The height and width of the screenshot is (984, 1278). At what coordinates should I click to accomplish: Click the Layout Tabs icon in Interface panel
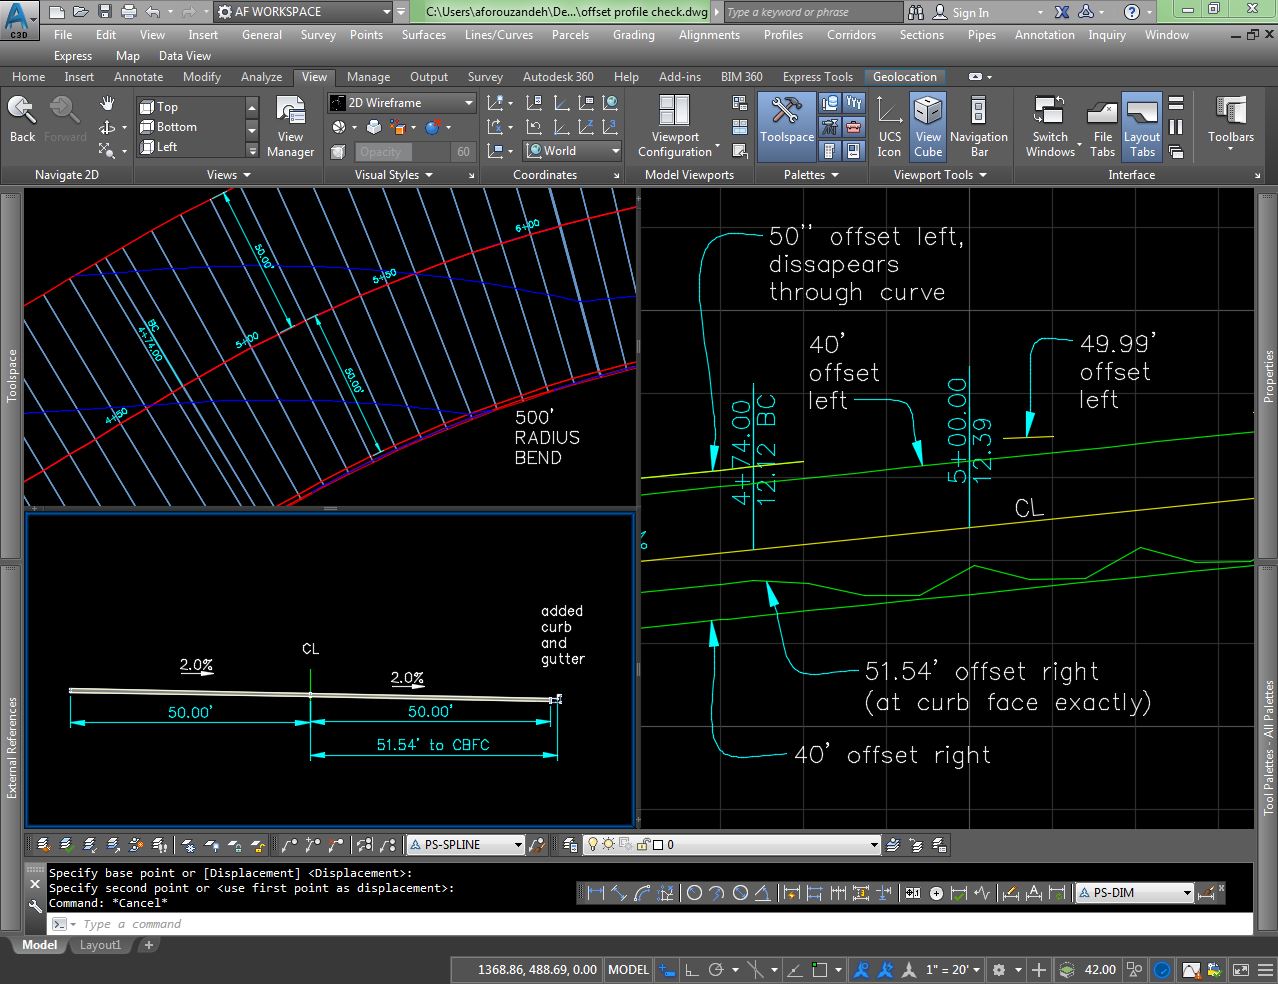1142,122
